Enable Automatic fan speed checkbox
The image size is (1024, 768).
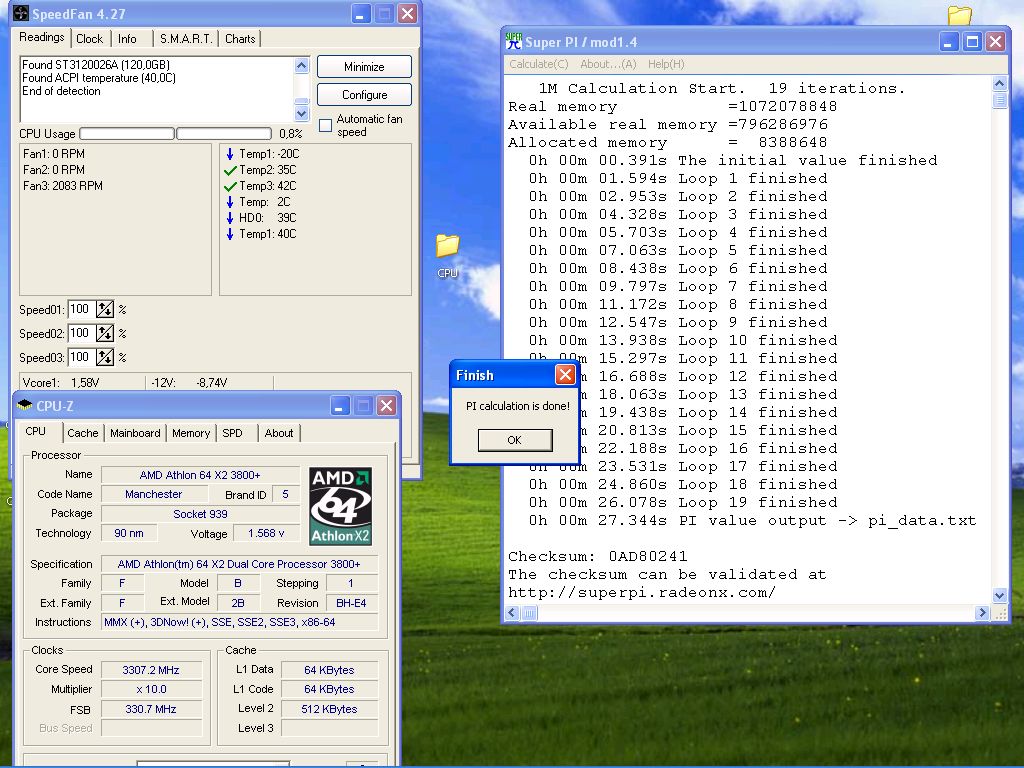coord(325,125)
